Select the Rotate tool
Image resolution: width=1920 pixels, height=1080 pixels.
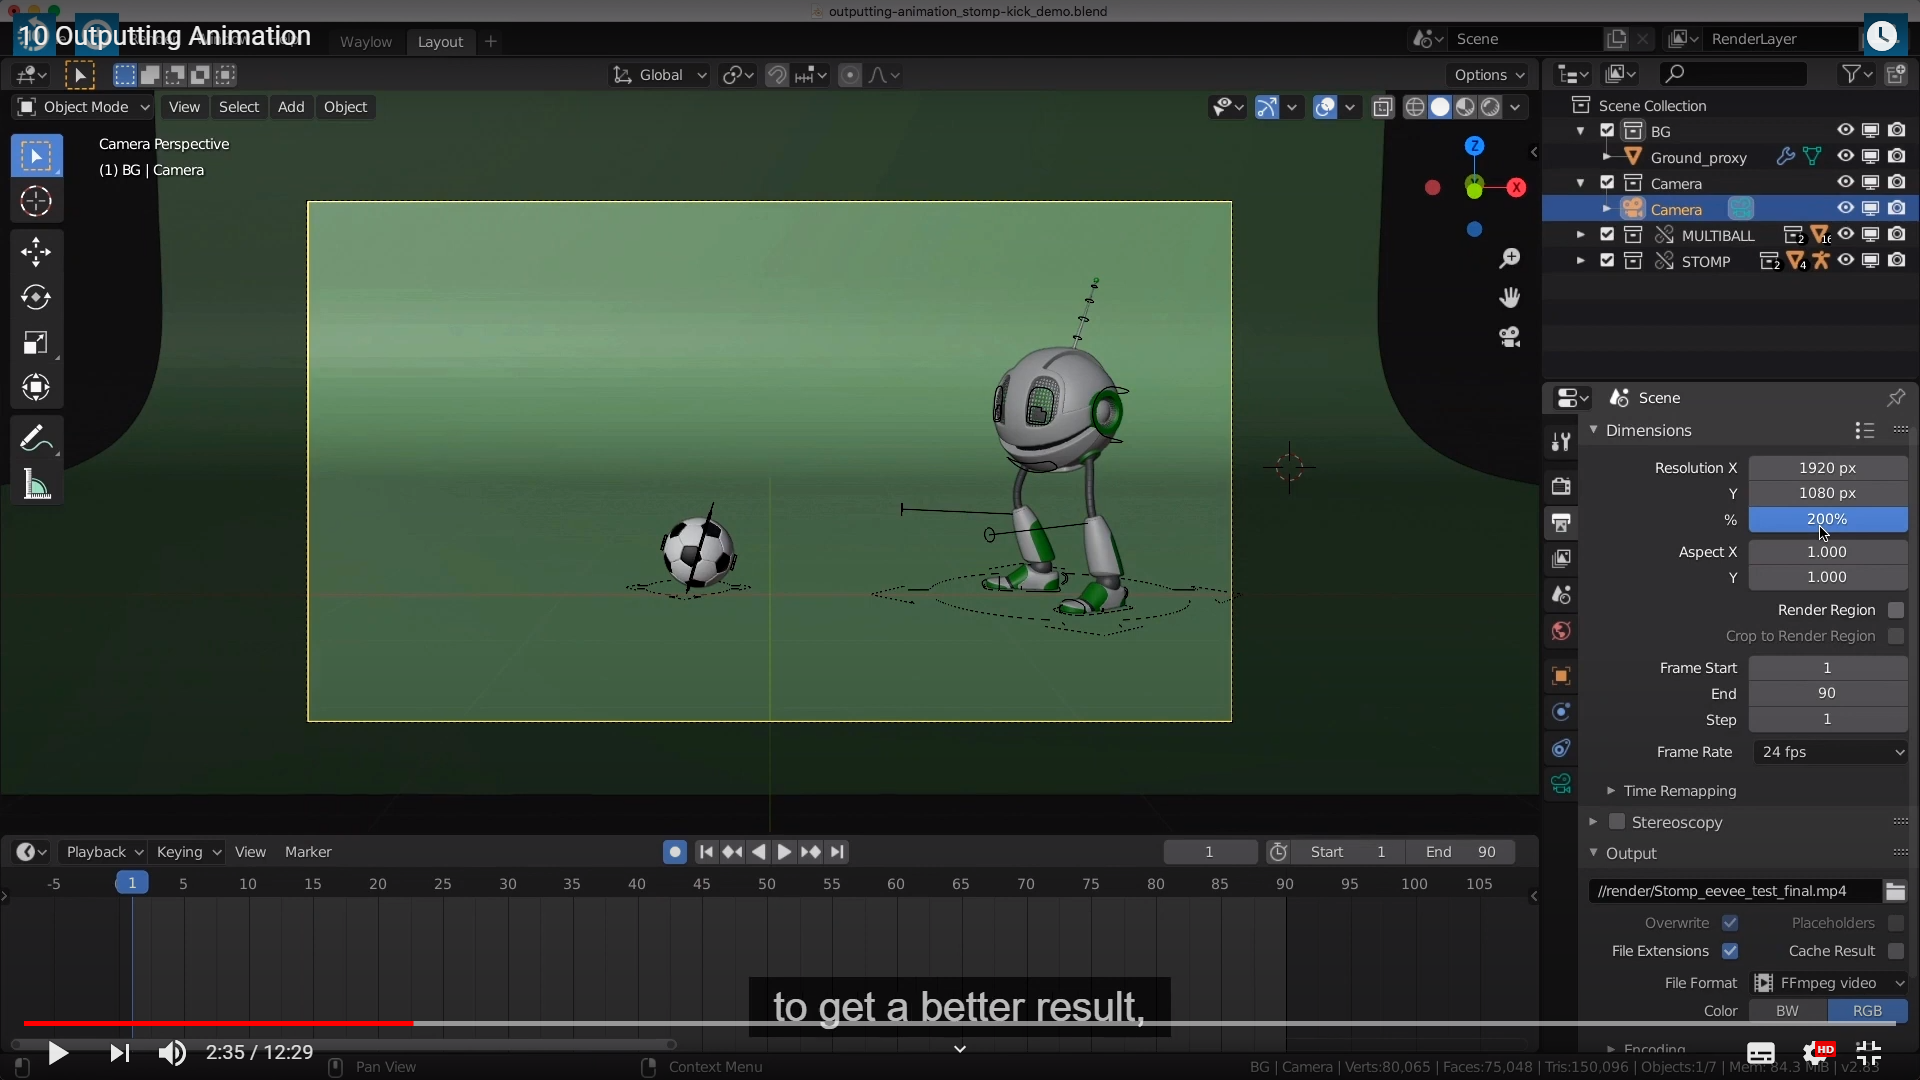36,297
